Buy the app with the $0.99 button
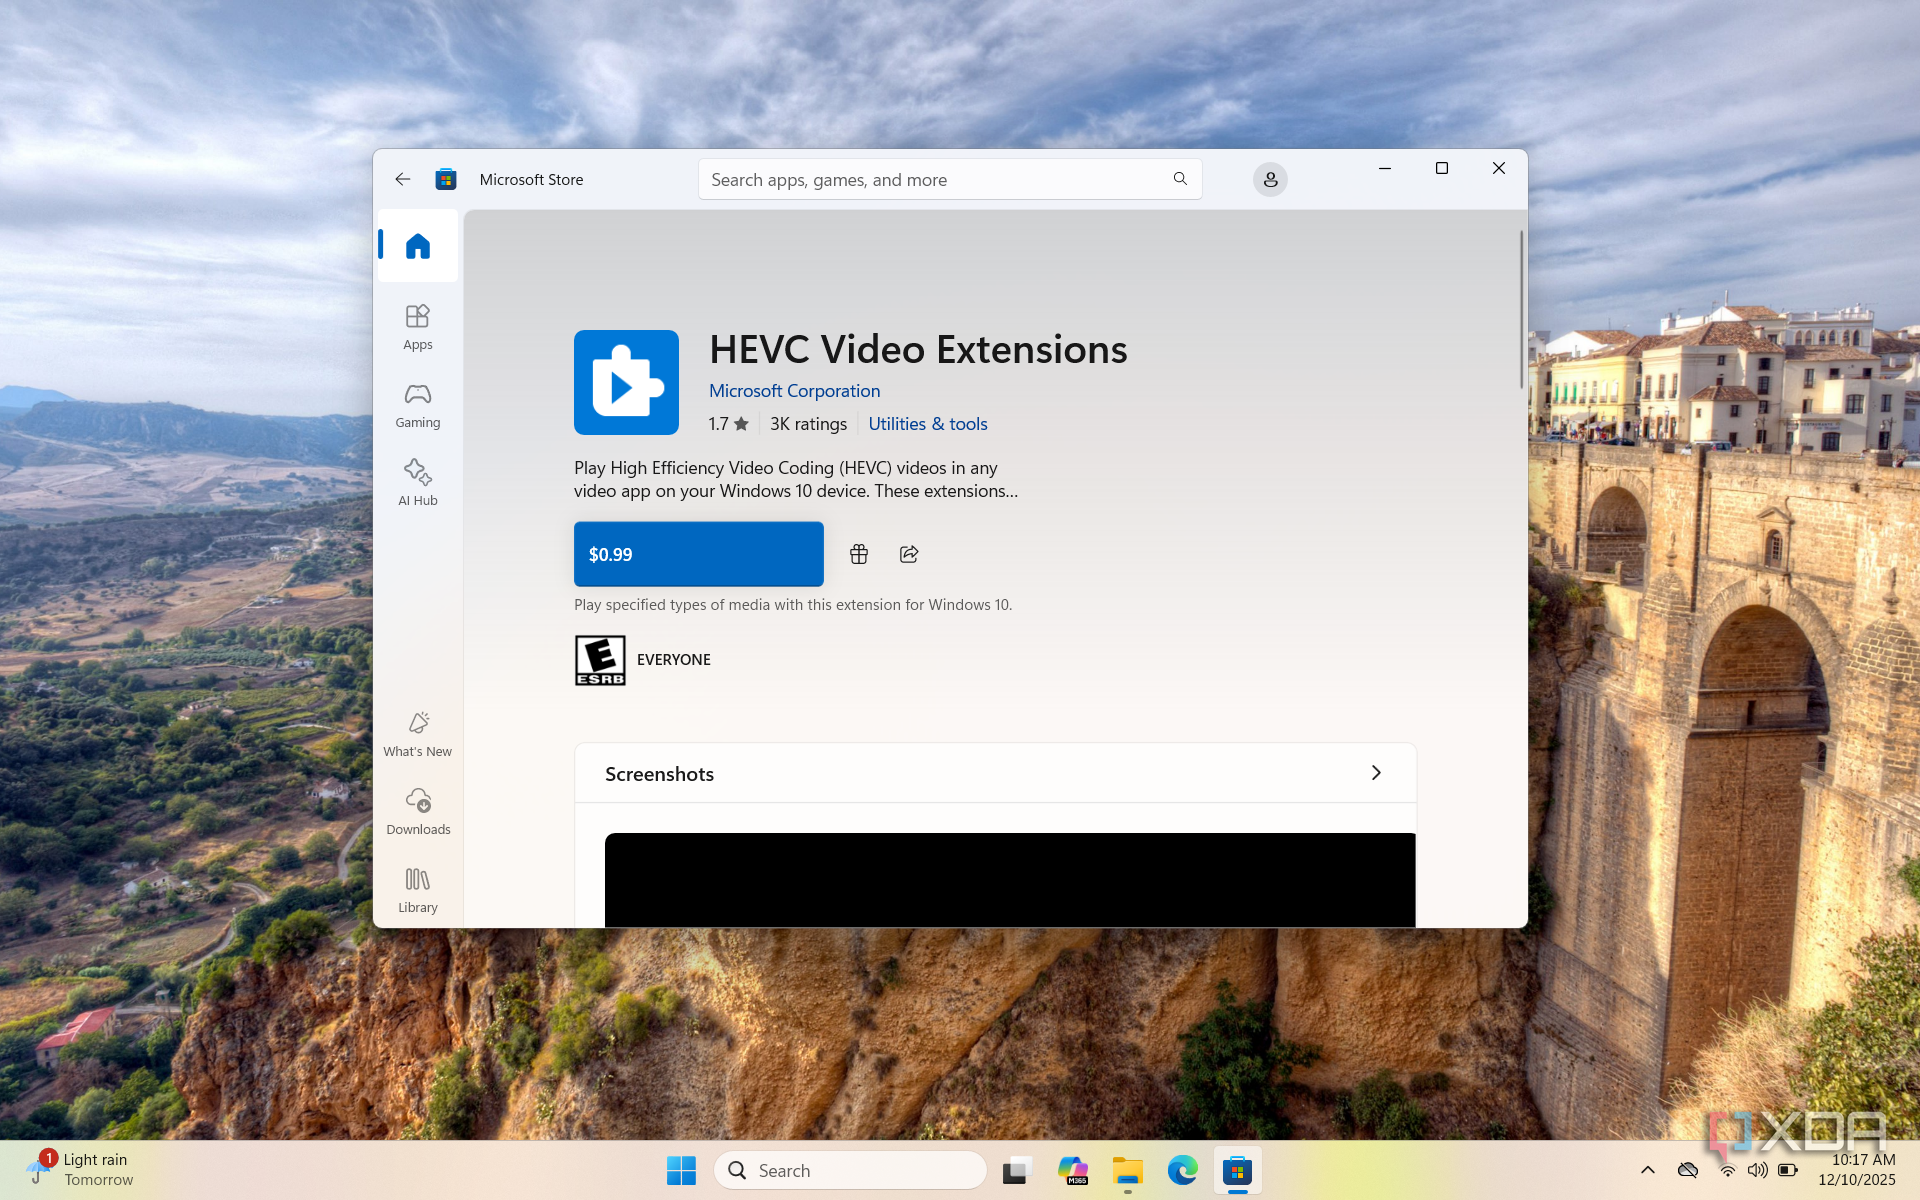Viewport: 1920px width, 1200px height. click(x=699, y=554)
